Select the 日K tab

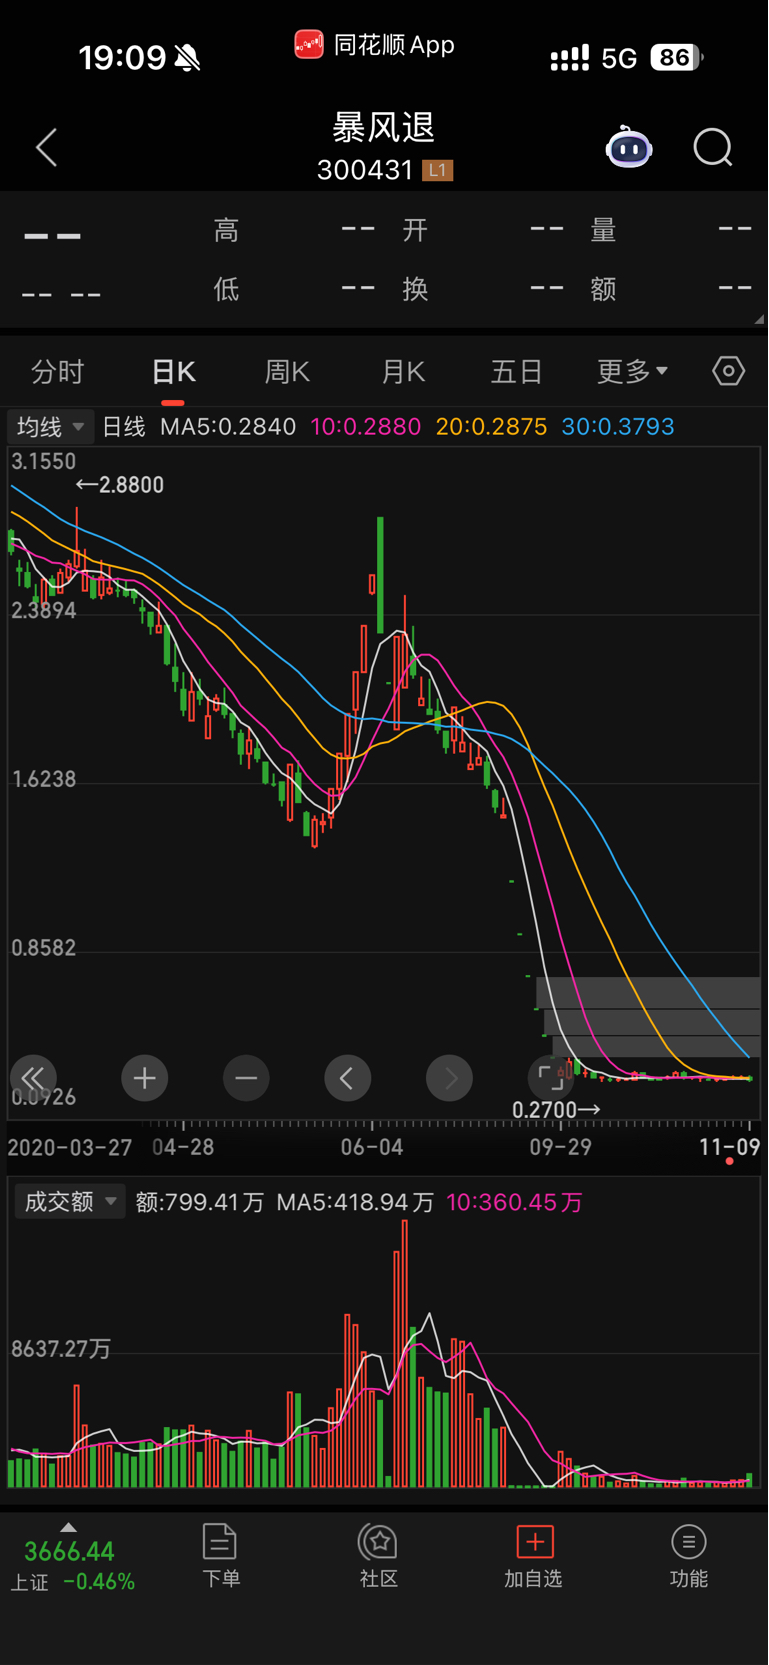tap(174, 372)
